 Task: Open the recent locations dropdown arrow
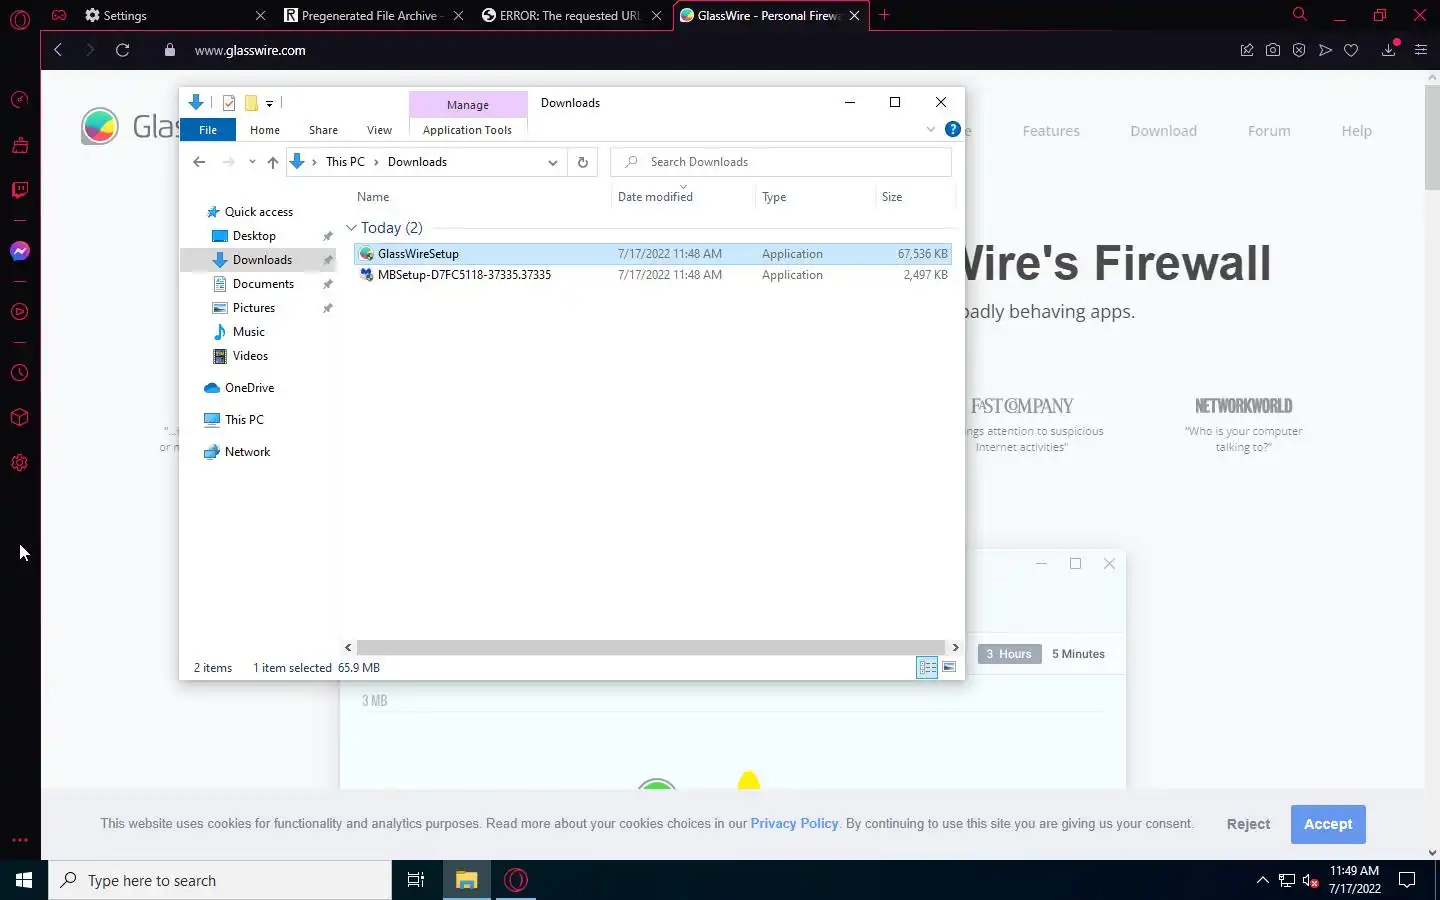pos(252,162)
